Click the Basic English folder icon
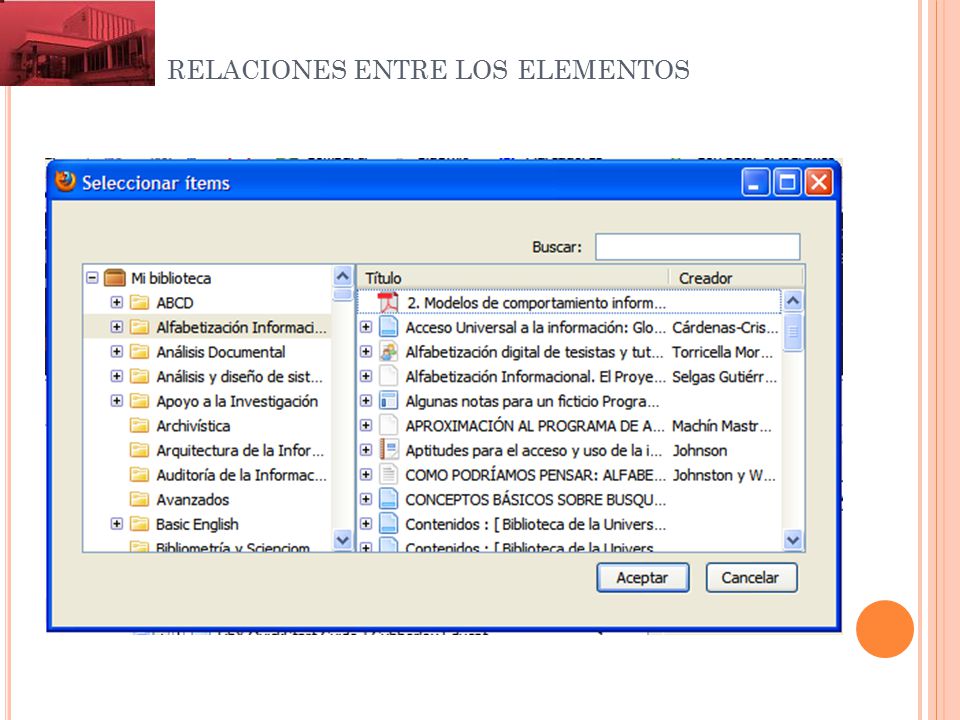Viewport: 960px width, 720px height. 140,523
